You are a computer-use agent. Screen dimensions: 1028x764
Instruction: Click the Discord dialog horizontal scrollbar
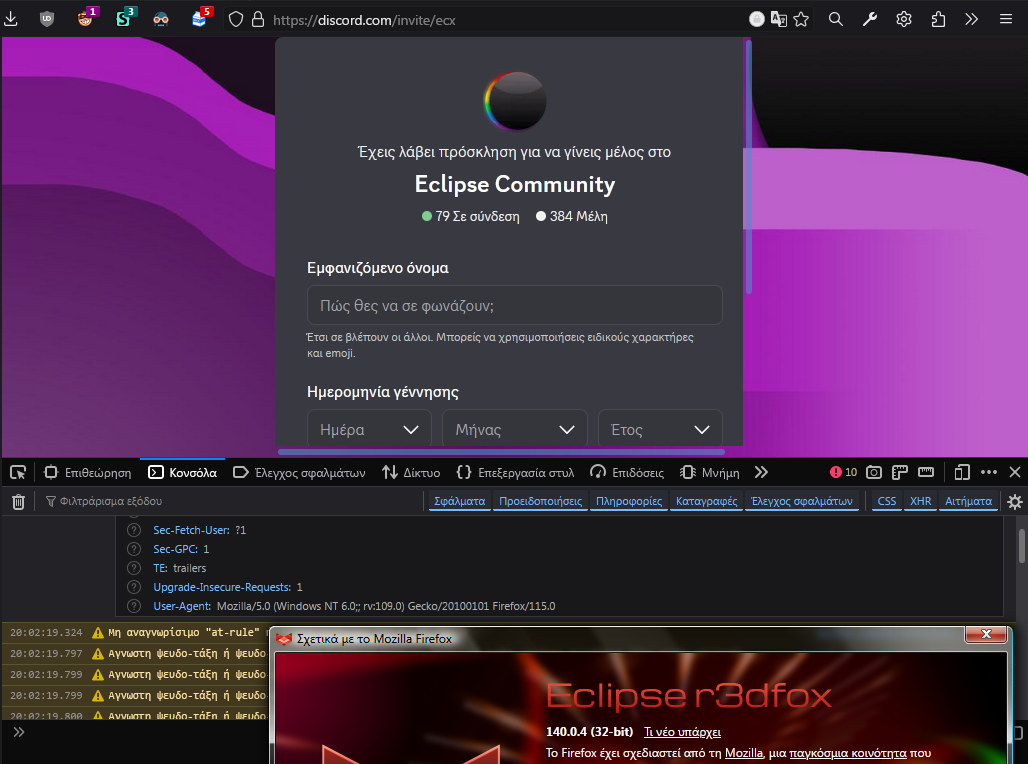(x=502, y=452)
